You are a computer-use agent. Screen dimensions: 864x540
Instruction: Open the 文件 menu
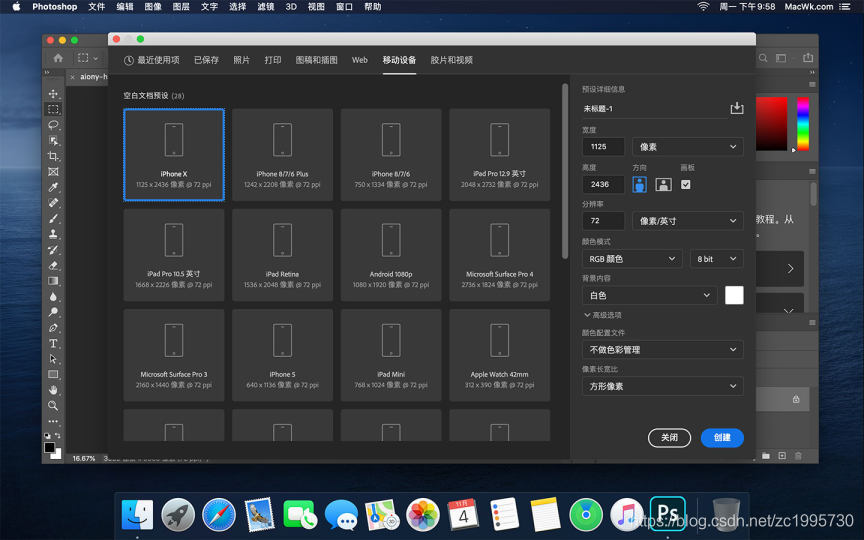[x=96, y=7]
